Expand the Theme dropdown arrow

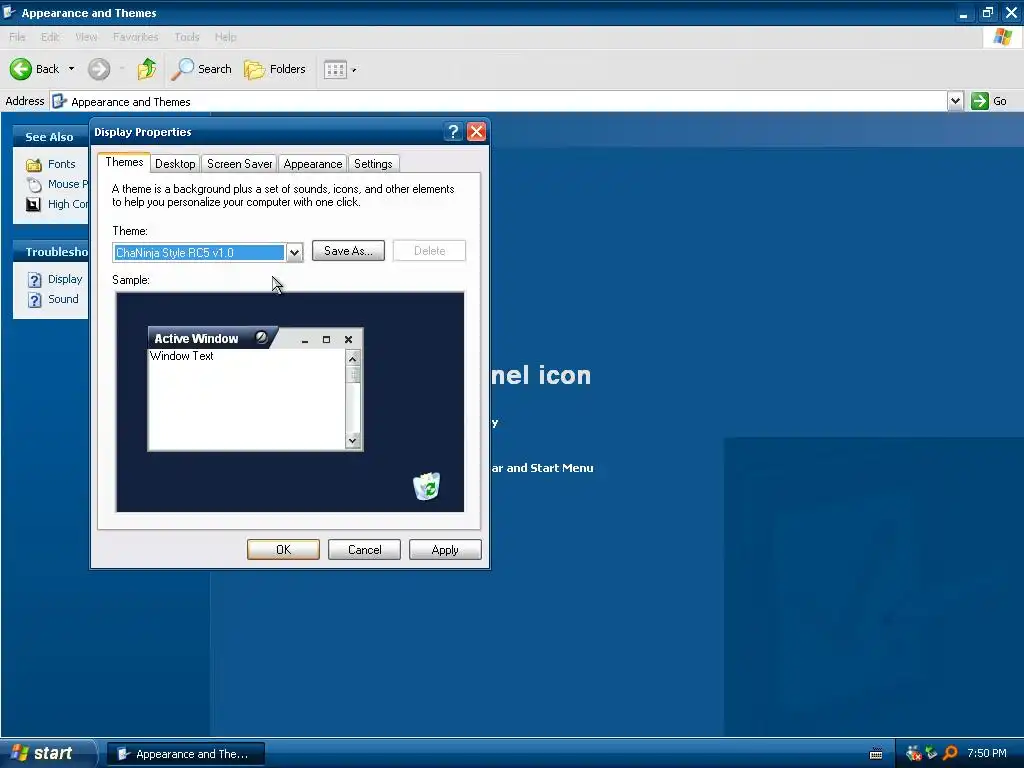295,253
